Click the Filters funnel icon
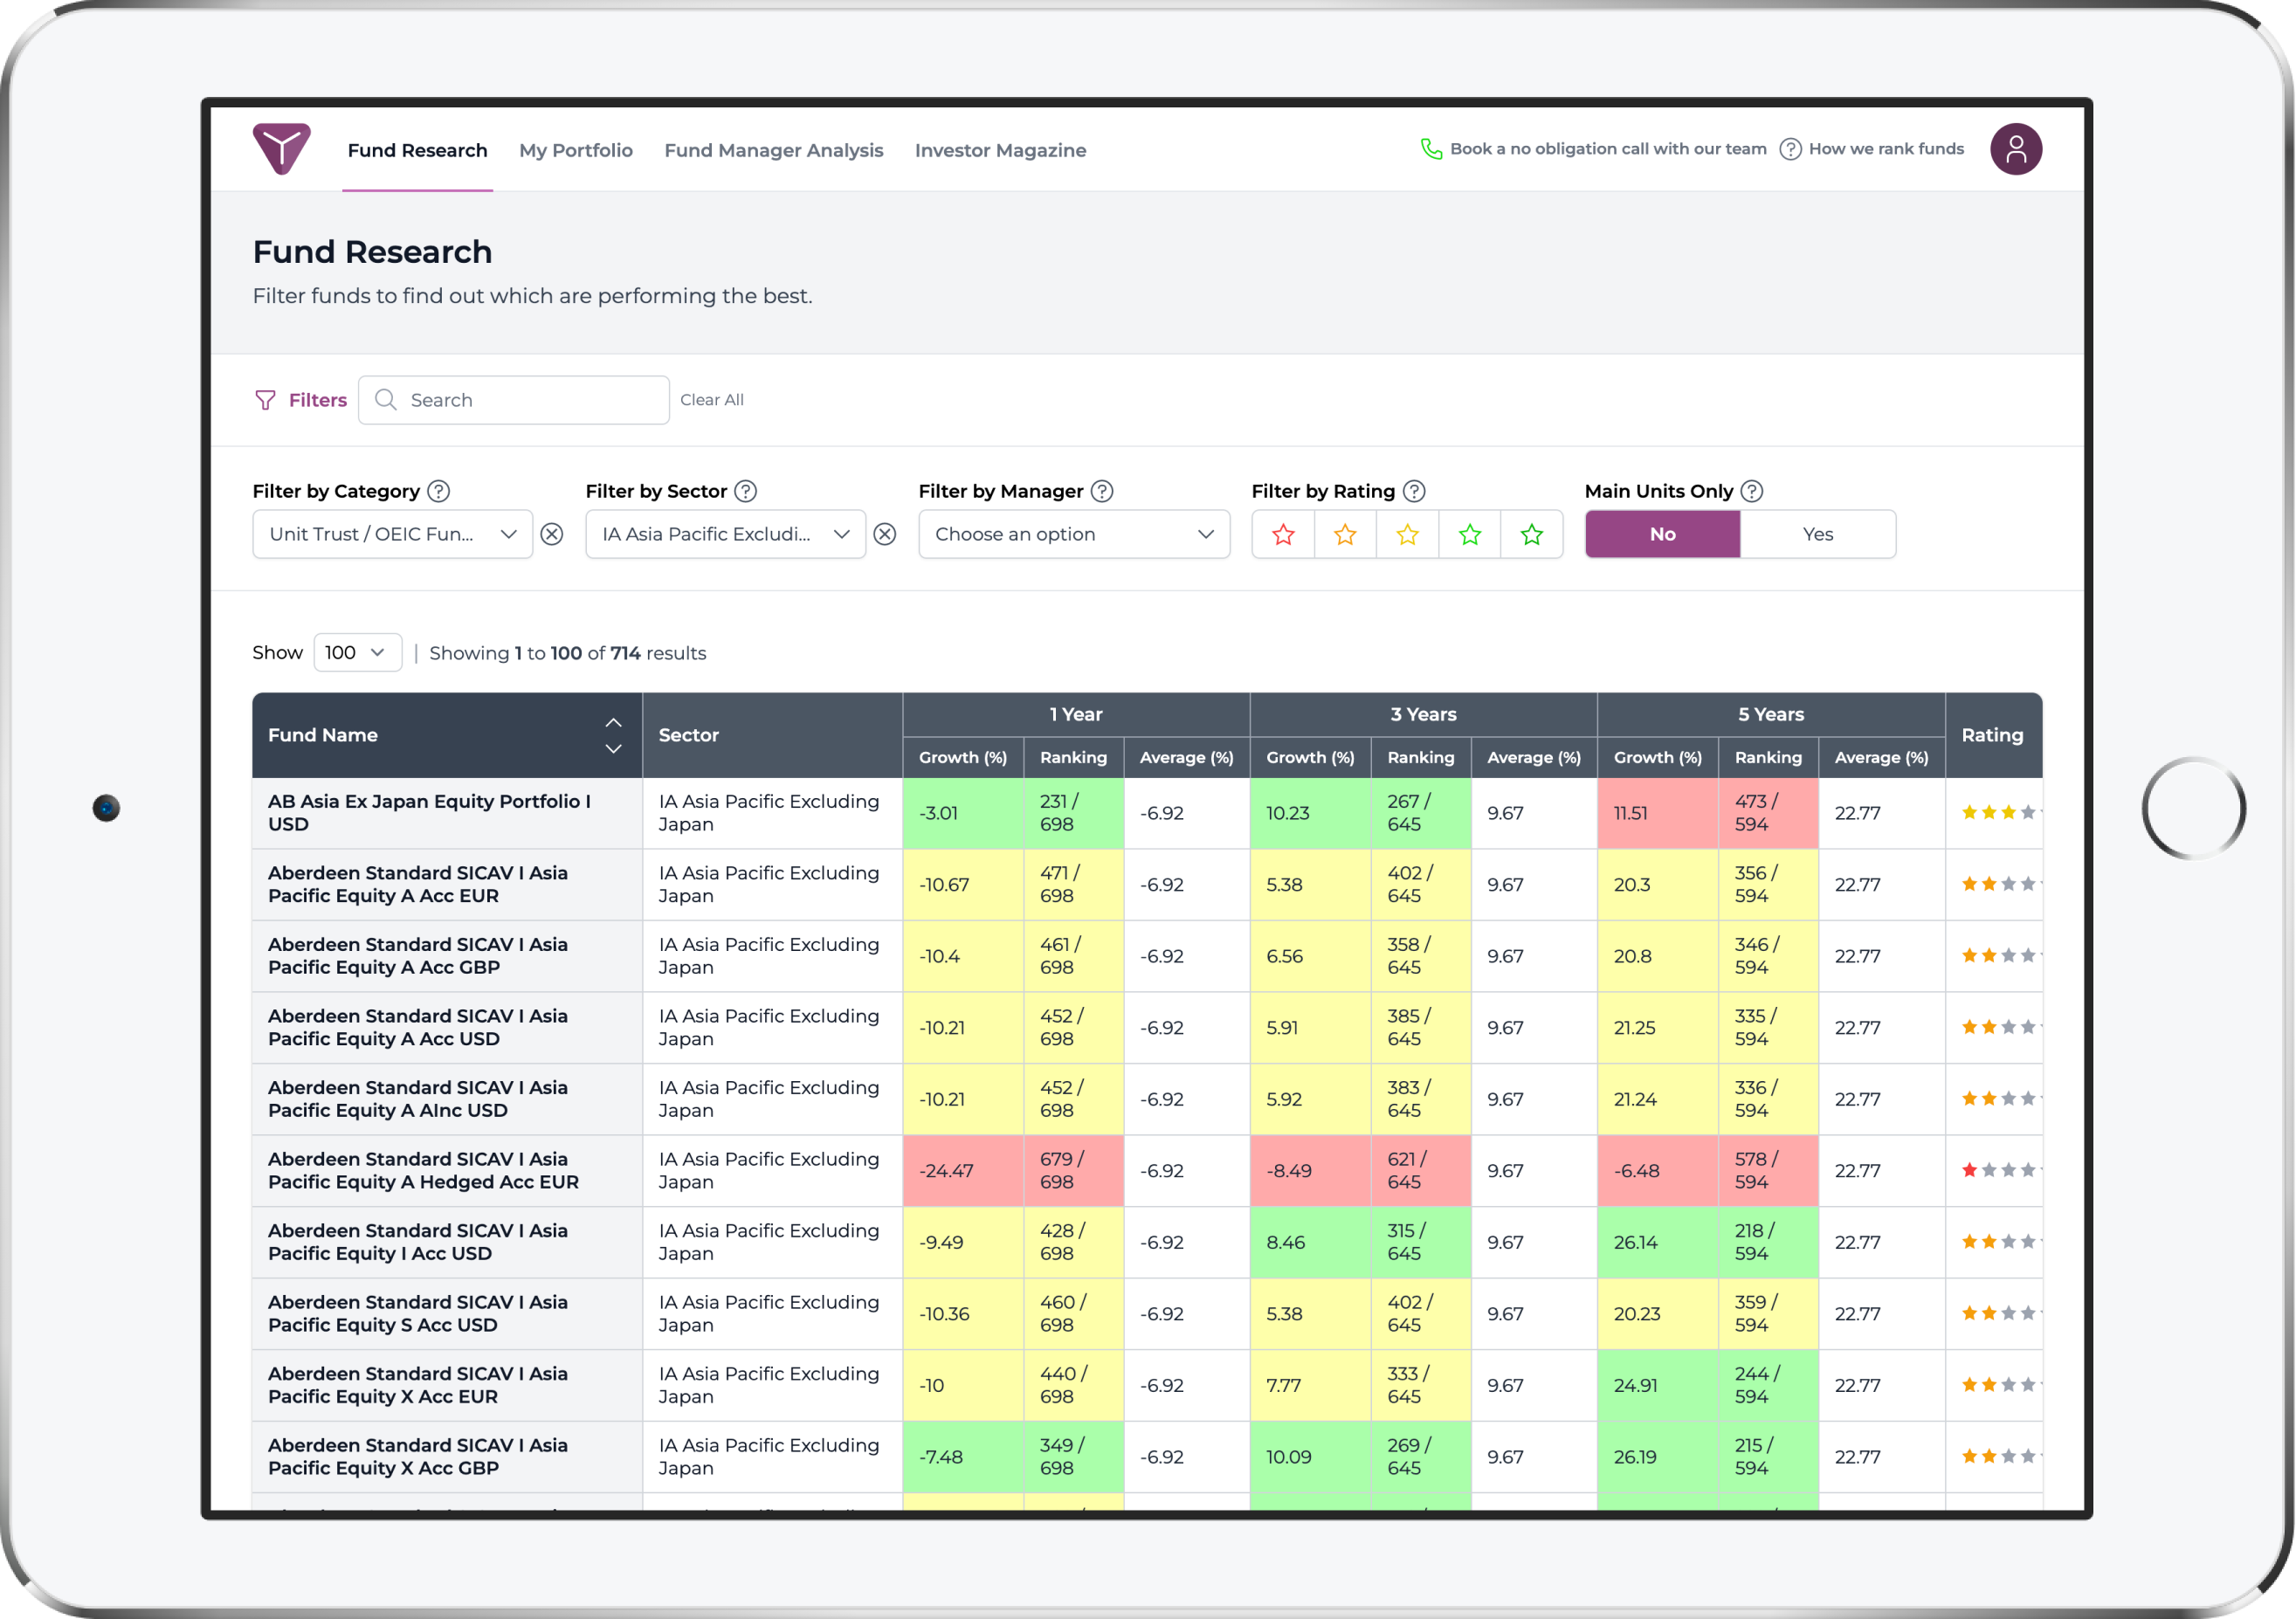The width and height of the screenshot is (2296, 1619). click(265, 400)
